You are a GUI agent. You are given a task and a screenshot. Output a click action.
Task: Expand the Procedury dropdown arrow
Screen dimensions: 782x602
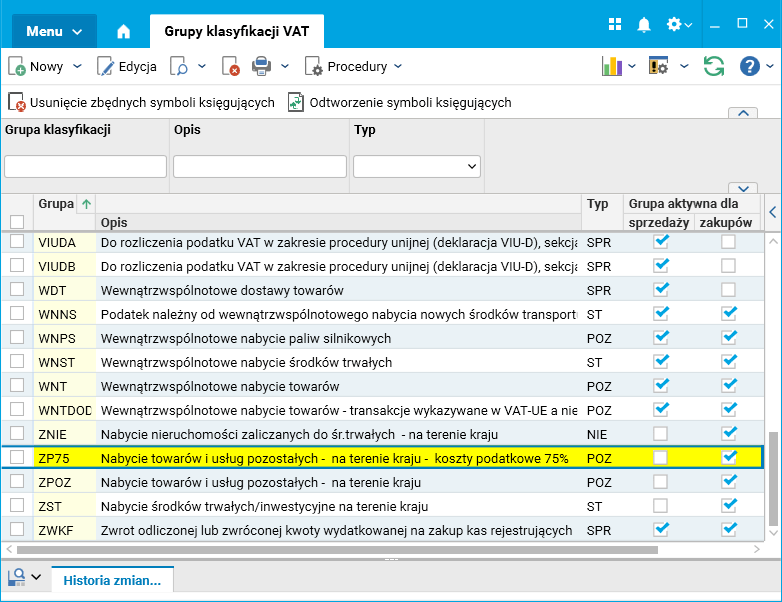398,67
